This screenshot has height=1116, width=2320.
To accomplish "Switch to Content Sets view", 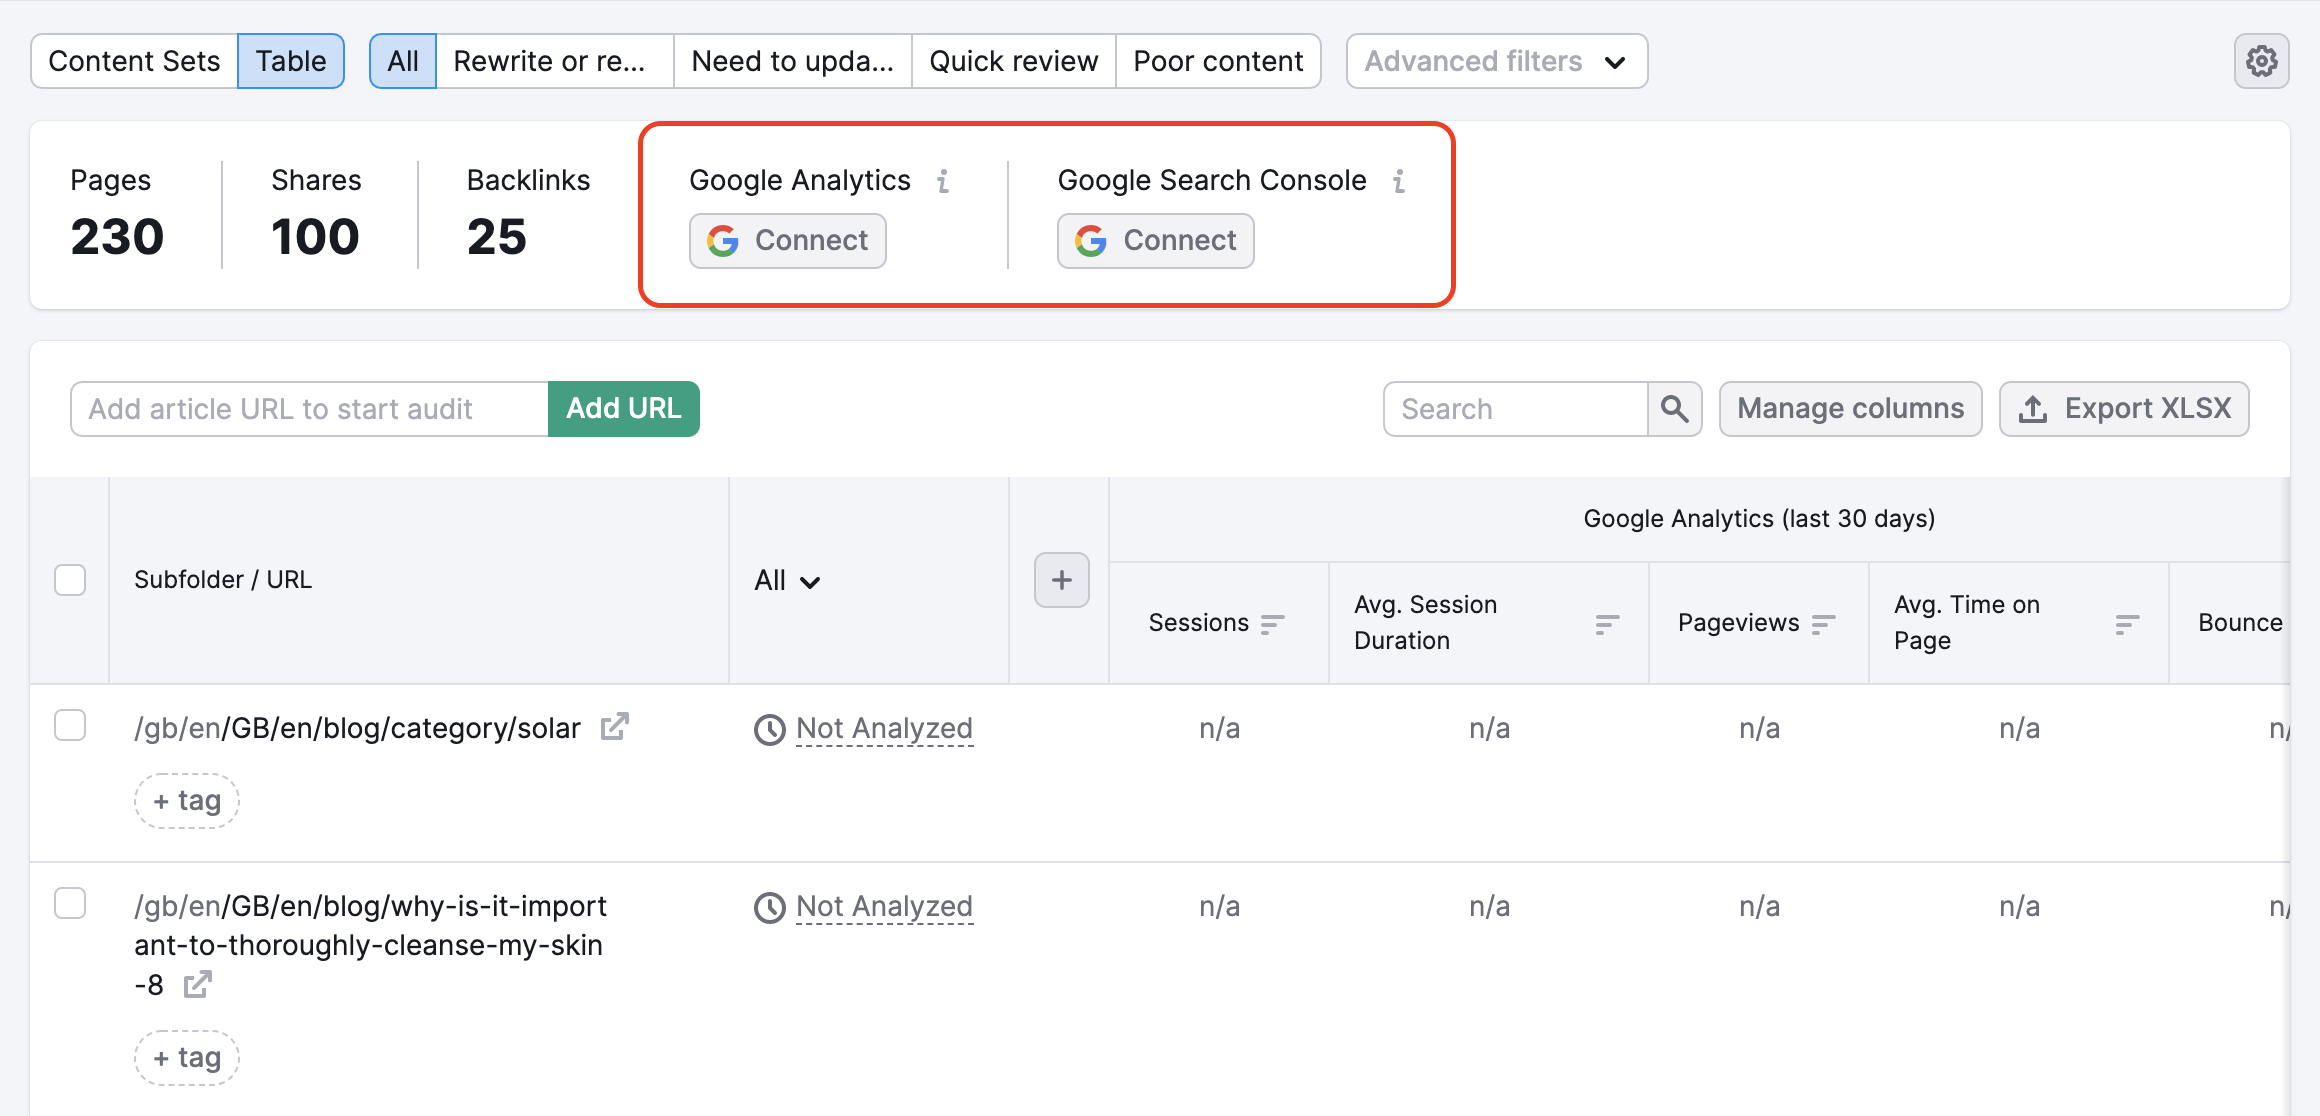I will coord(134,61).
